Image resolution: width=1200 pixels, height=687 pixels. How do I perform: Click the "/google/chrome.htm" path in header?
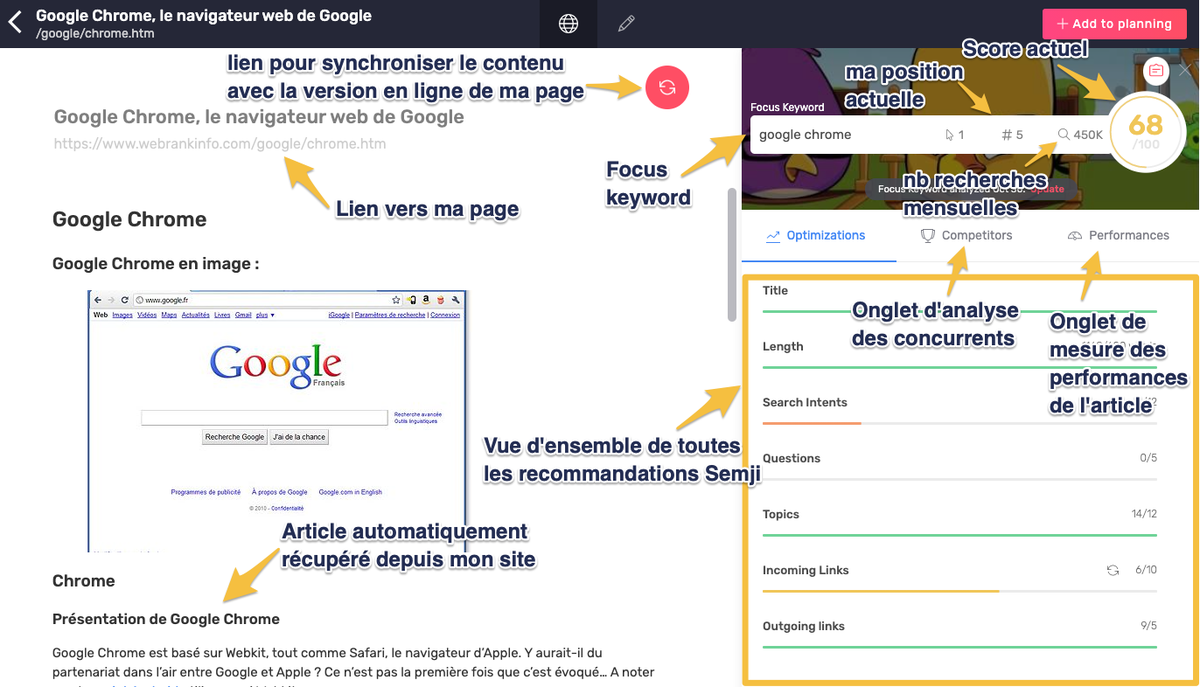click(95, 34)
